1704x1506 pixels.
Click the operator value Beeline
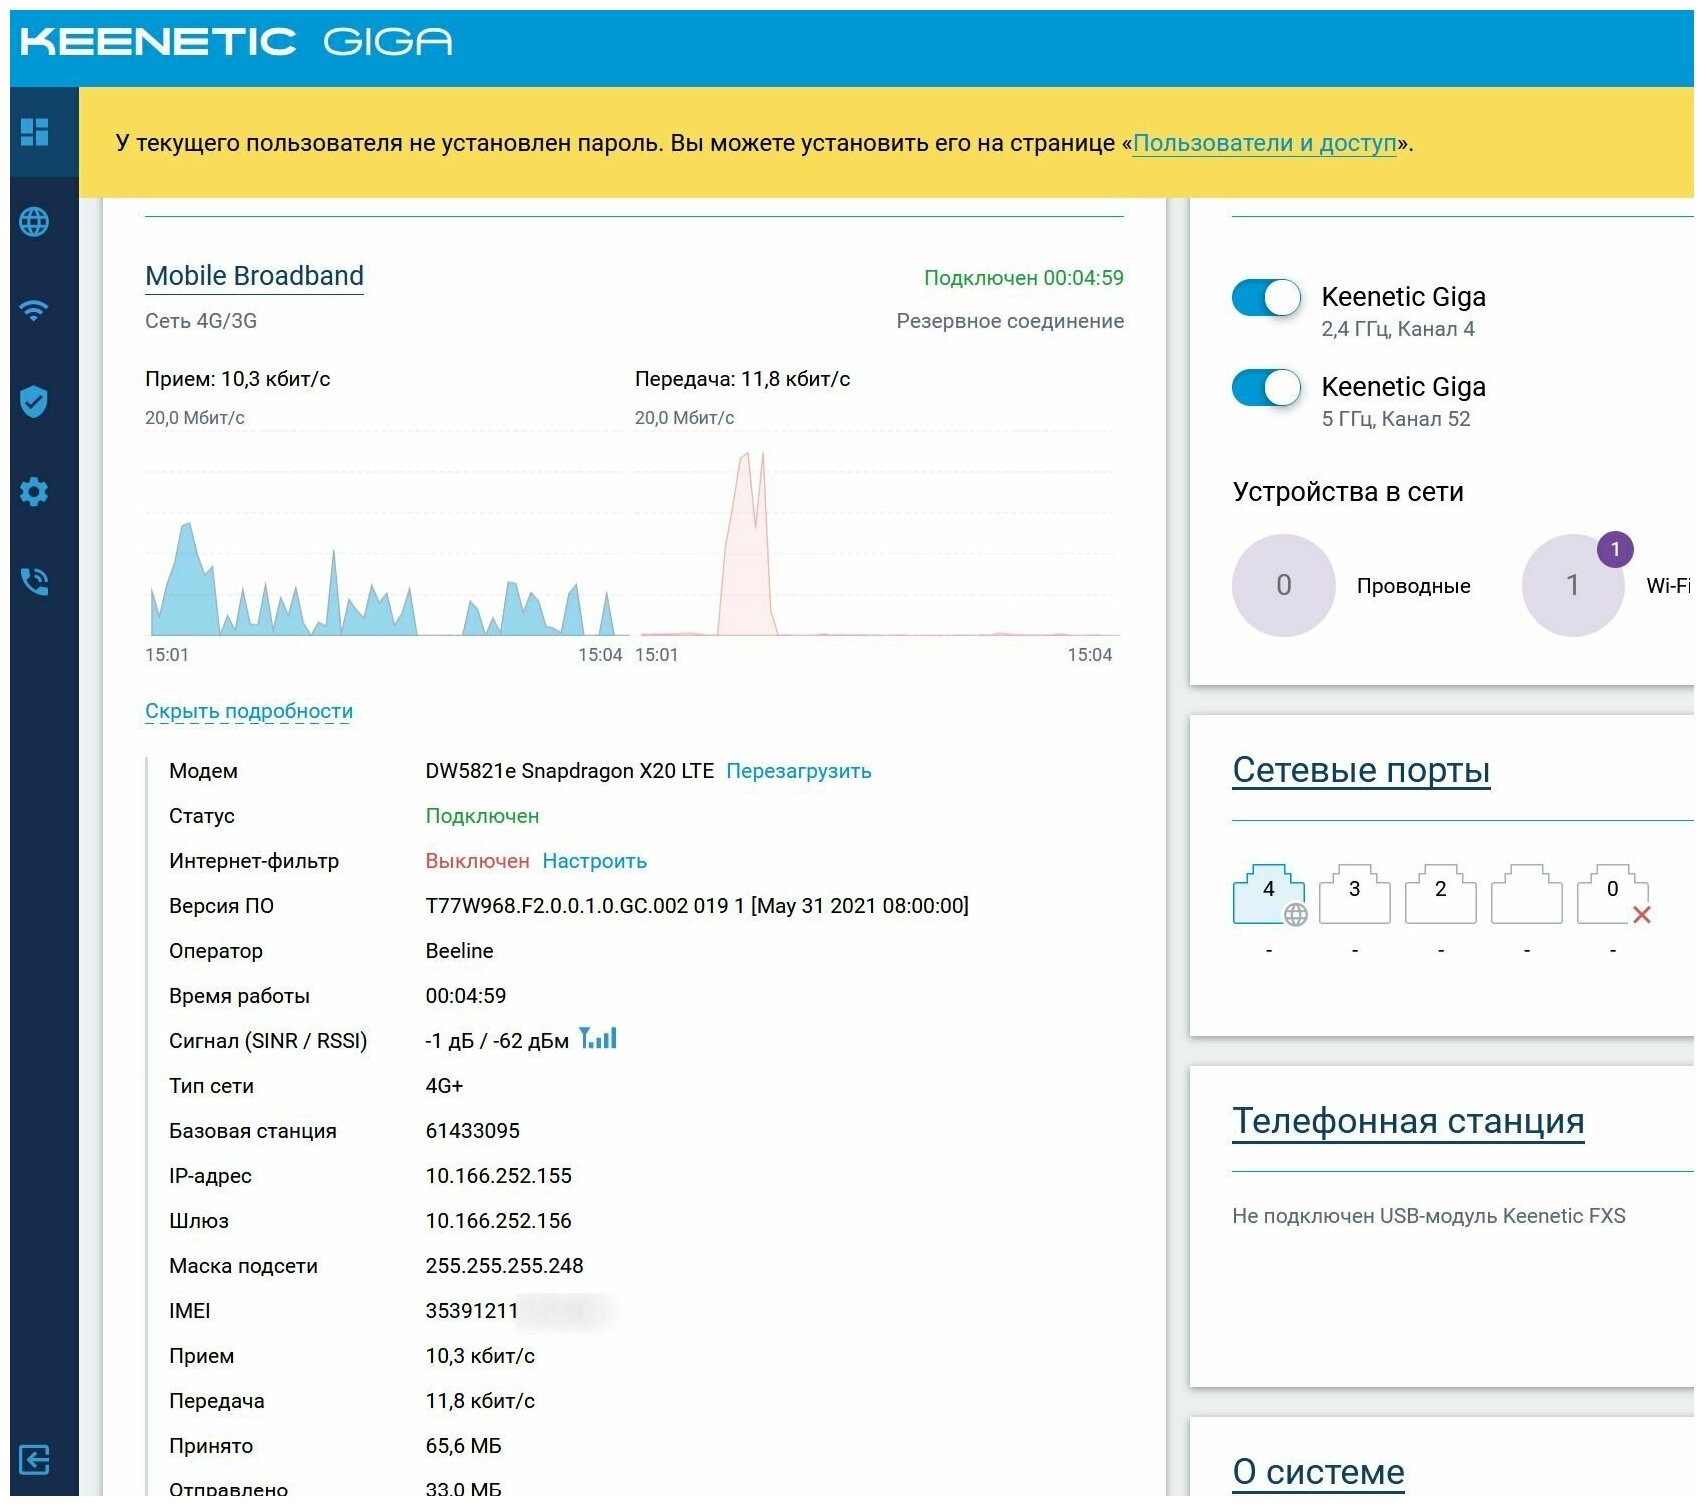click(460, 951)
